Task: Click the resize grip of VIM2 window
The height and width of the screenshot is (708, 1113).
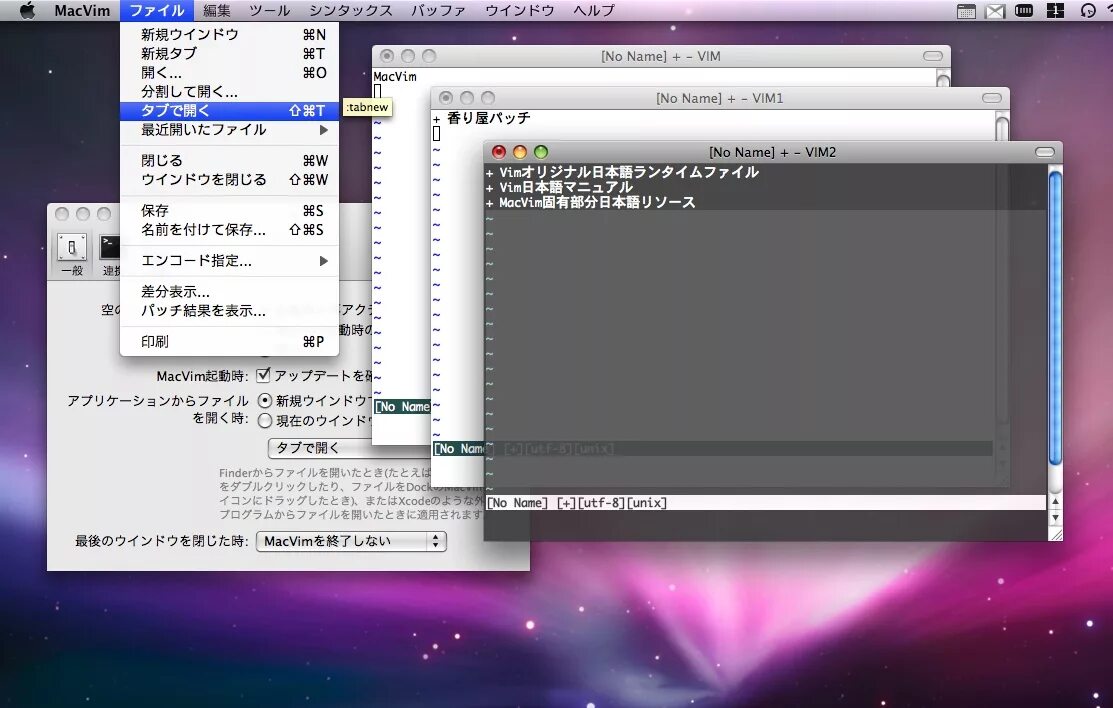Action: 1056,534
